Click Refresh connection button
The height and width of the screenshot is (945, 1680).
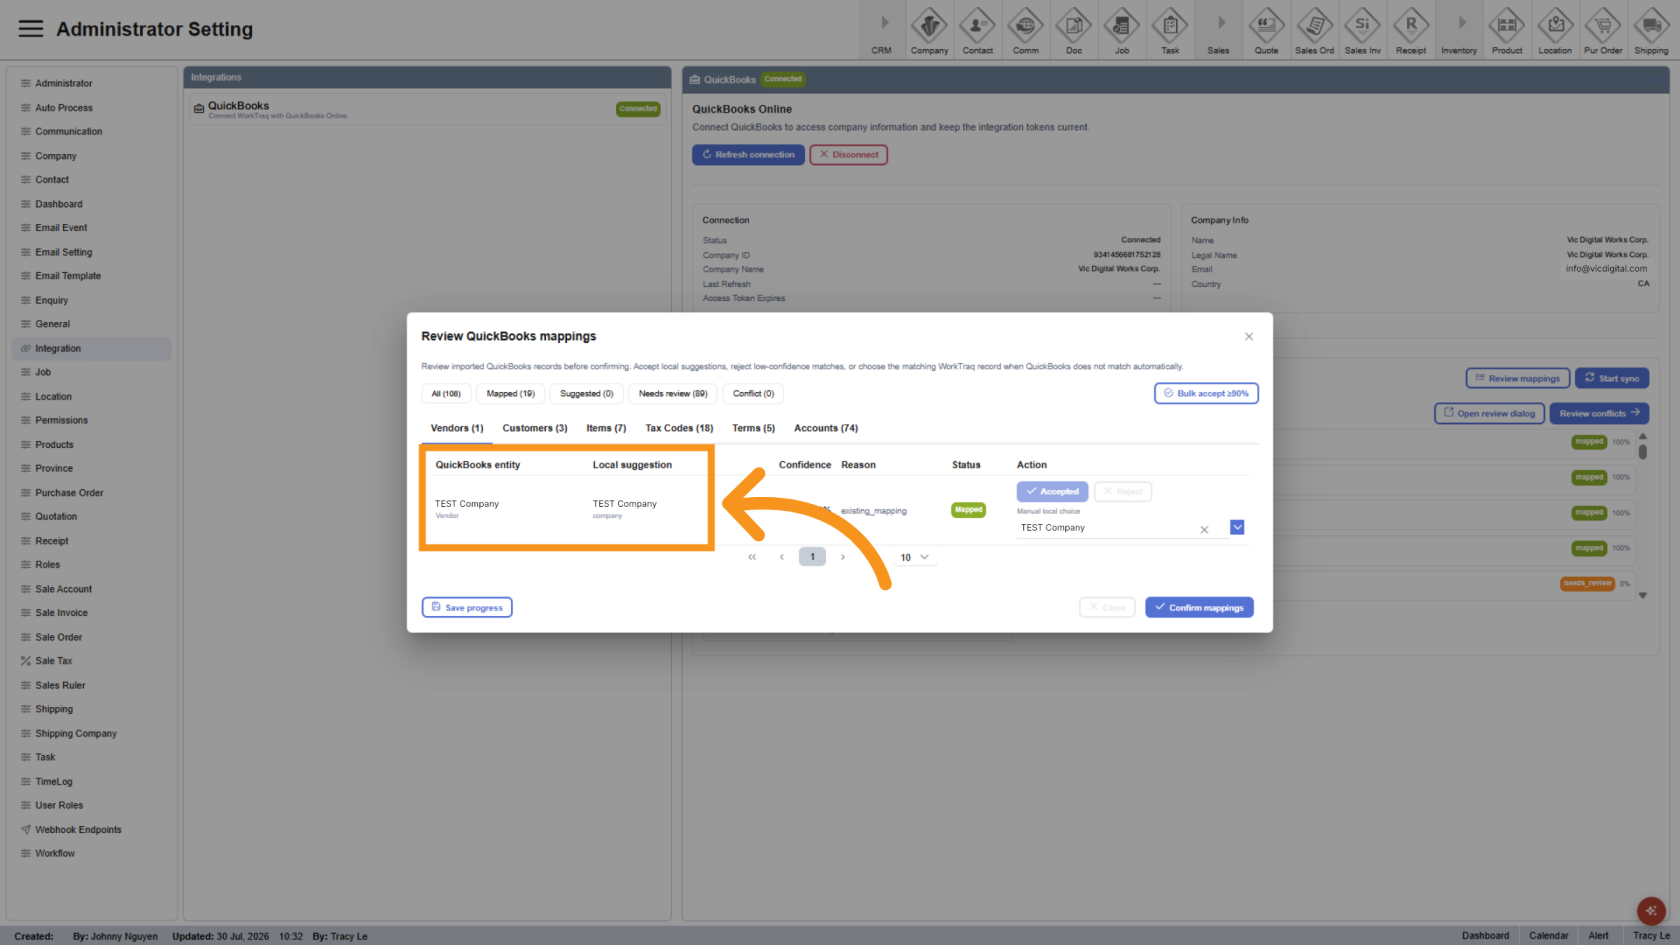(748, 155)
